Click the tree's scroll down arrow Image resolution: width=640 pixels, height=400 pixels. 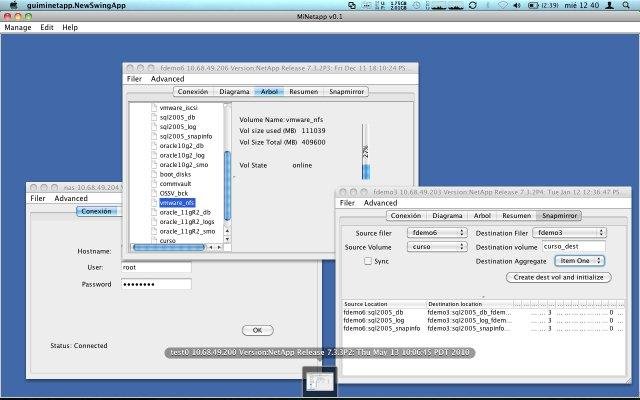227,239
